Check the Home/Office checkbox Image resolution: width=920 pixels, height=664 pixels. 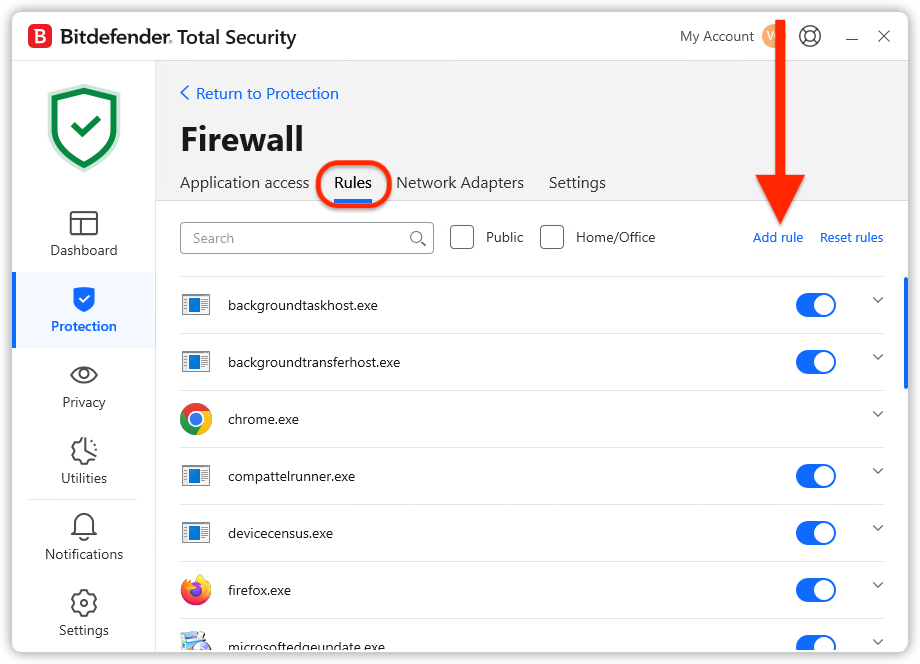tap(552, 238)
